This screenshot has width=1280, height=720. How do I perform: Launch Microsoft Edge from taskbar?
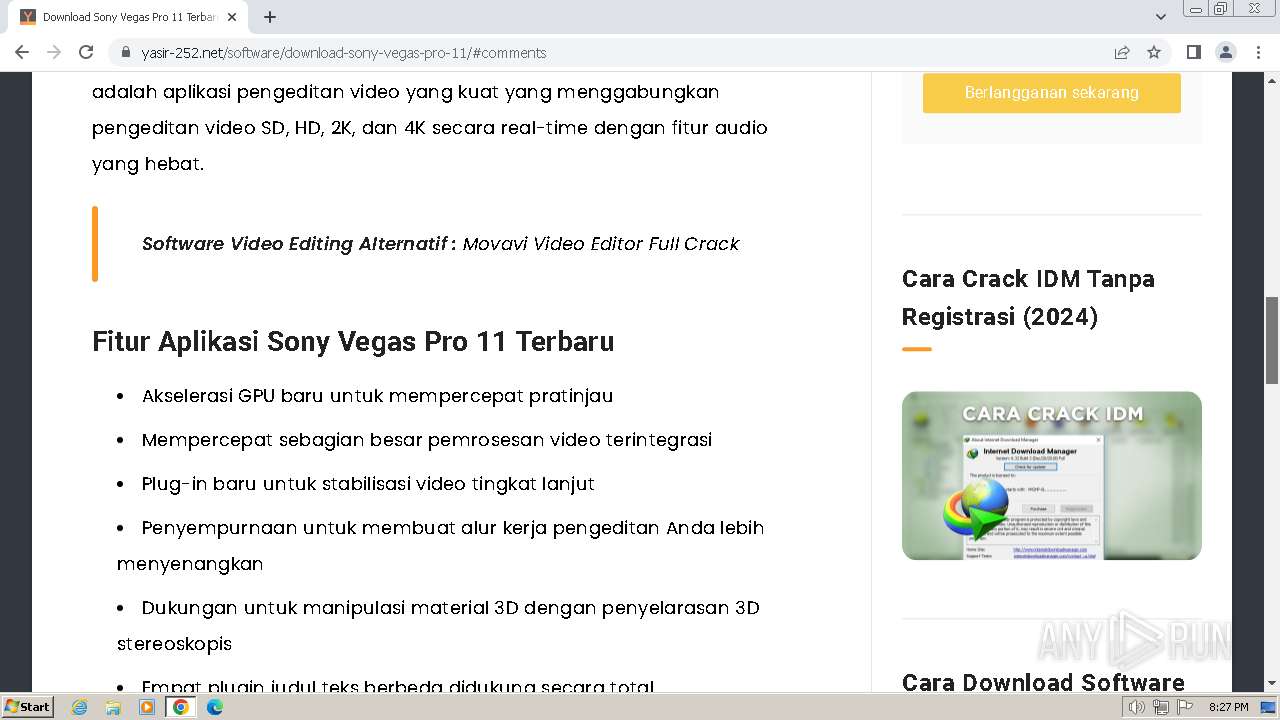coord(215,707)
